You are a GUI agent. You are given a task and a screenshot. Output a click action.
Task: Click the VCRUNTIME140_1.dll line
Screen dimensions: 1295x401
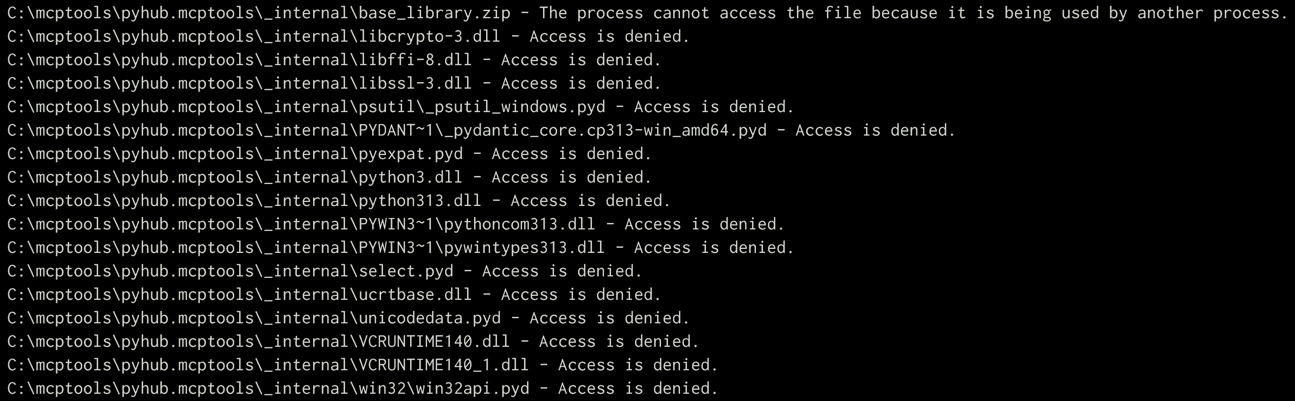pyautogui.click(x=361, y=365)
